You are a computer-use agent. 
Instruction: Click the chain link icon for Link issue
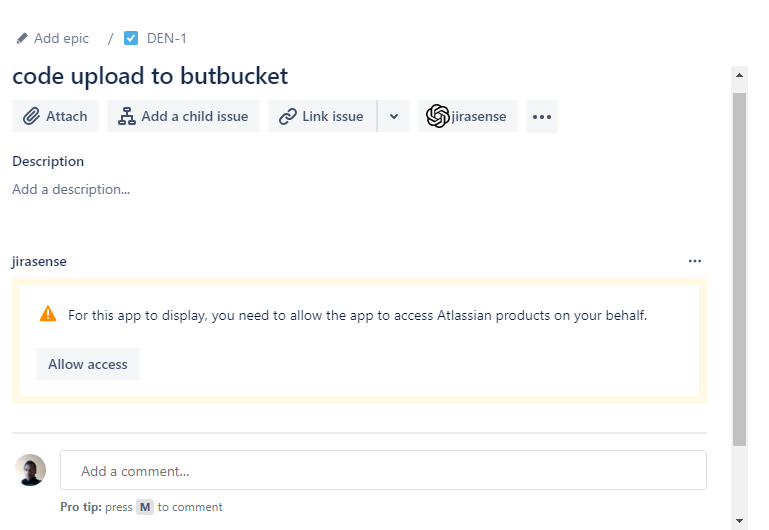(x=288, y=116)
